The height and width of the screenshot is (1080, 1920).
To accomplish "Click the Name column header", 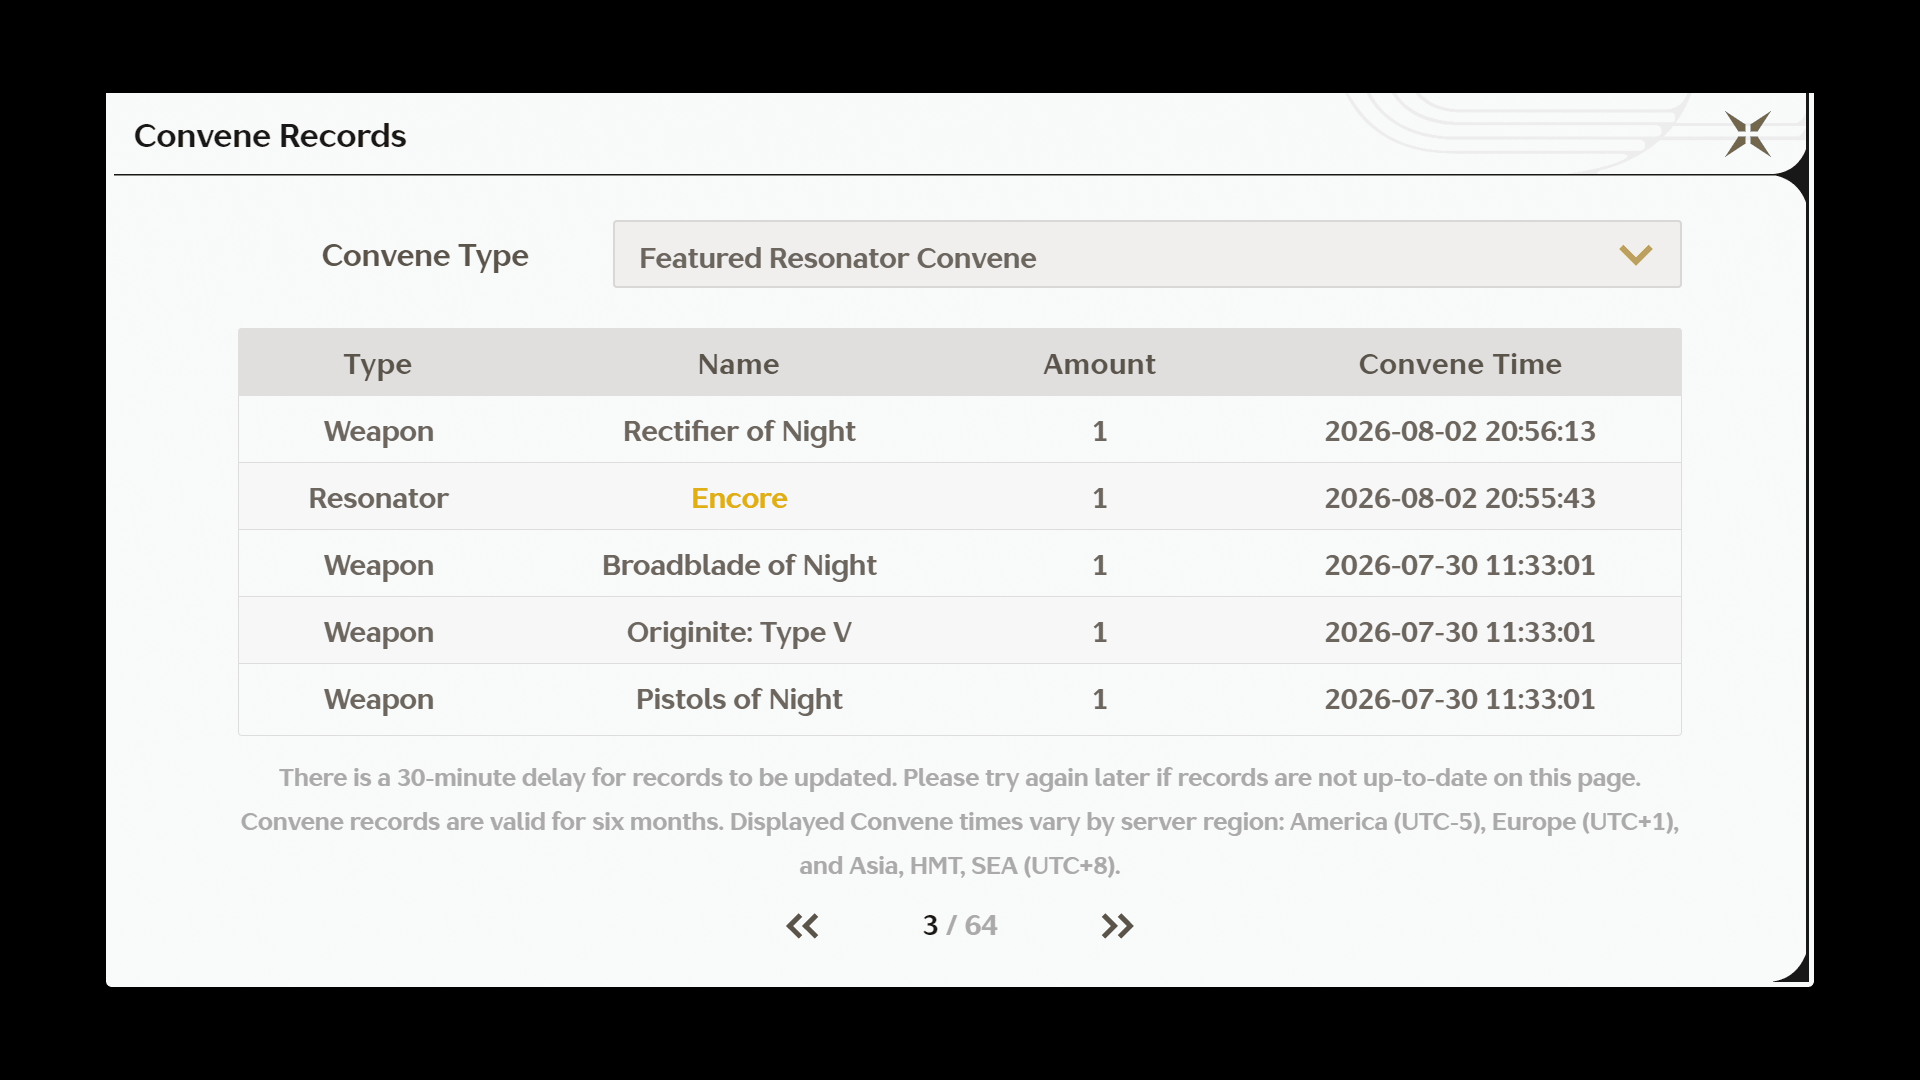I will [x=738, y=364].
